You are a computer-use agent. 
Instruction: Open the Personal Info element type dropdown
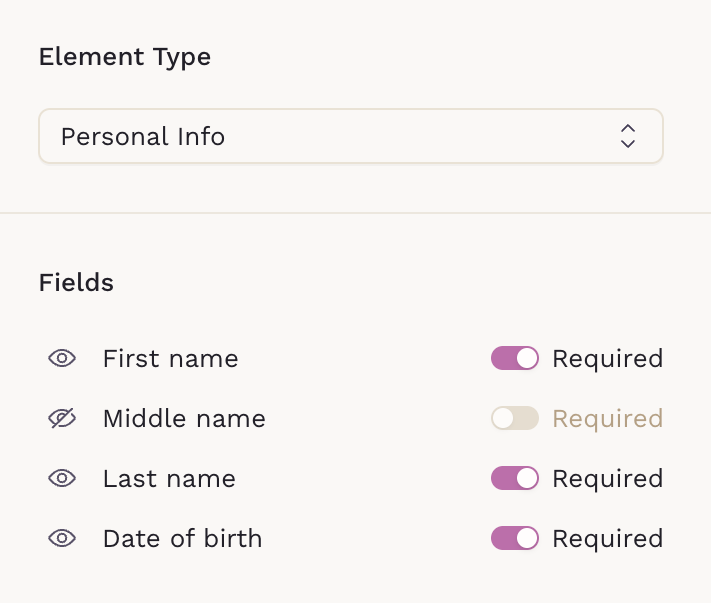[350, 136]
